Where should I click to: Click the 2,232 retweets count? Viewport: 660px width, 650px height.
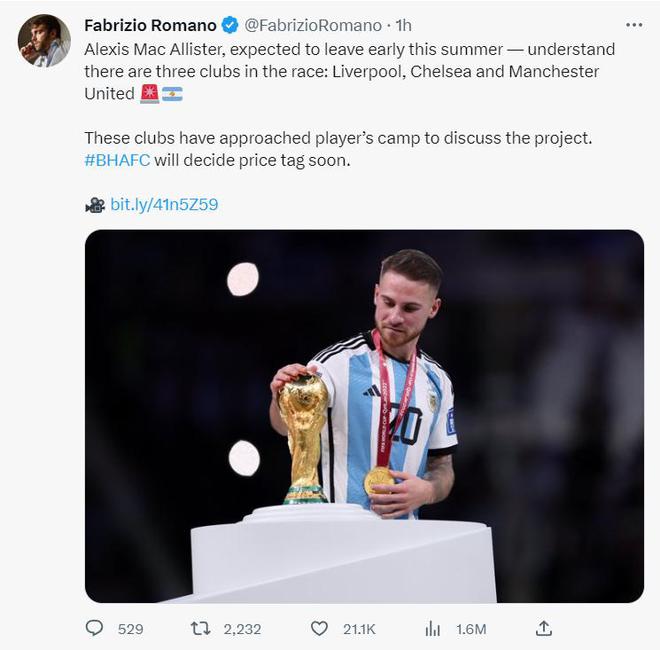click(242, 629)
